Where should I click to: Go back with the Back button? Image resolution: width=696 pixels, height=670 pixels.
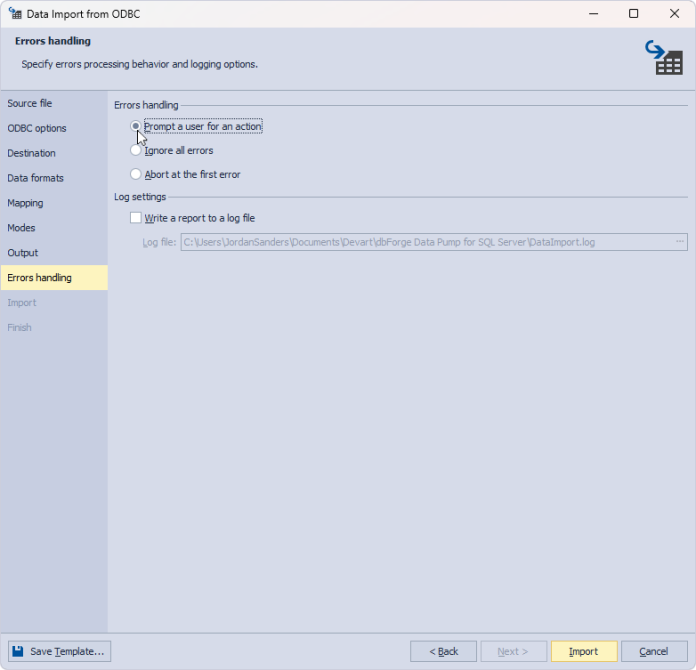tap(443, 651)
